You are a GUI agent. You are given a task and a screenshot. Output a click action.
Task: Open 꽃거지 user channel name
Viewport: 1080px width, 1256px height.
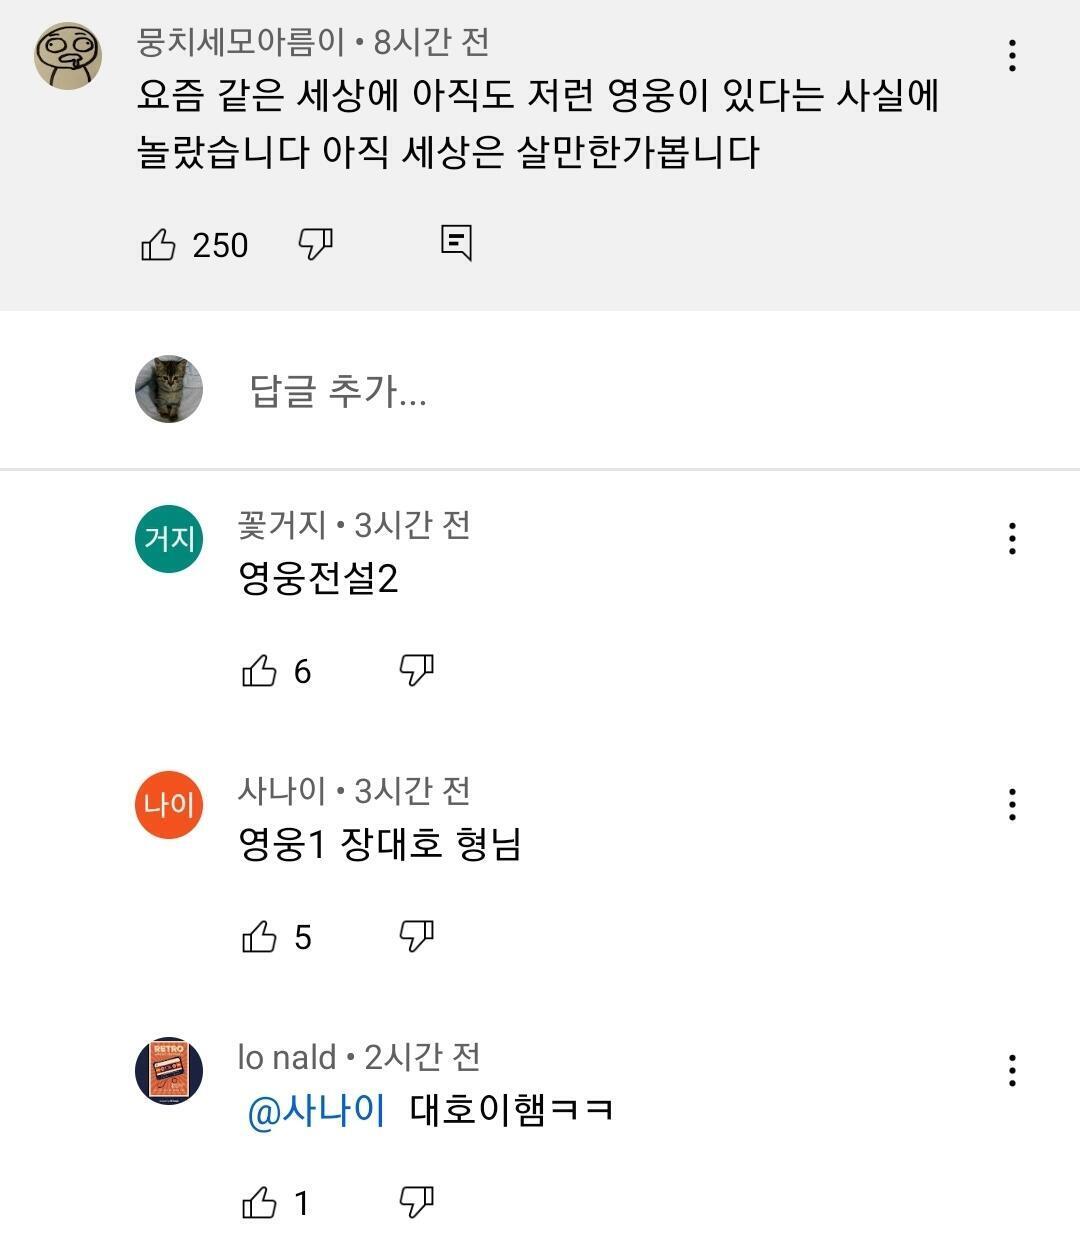[x=282, y=525]
